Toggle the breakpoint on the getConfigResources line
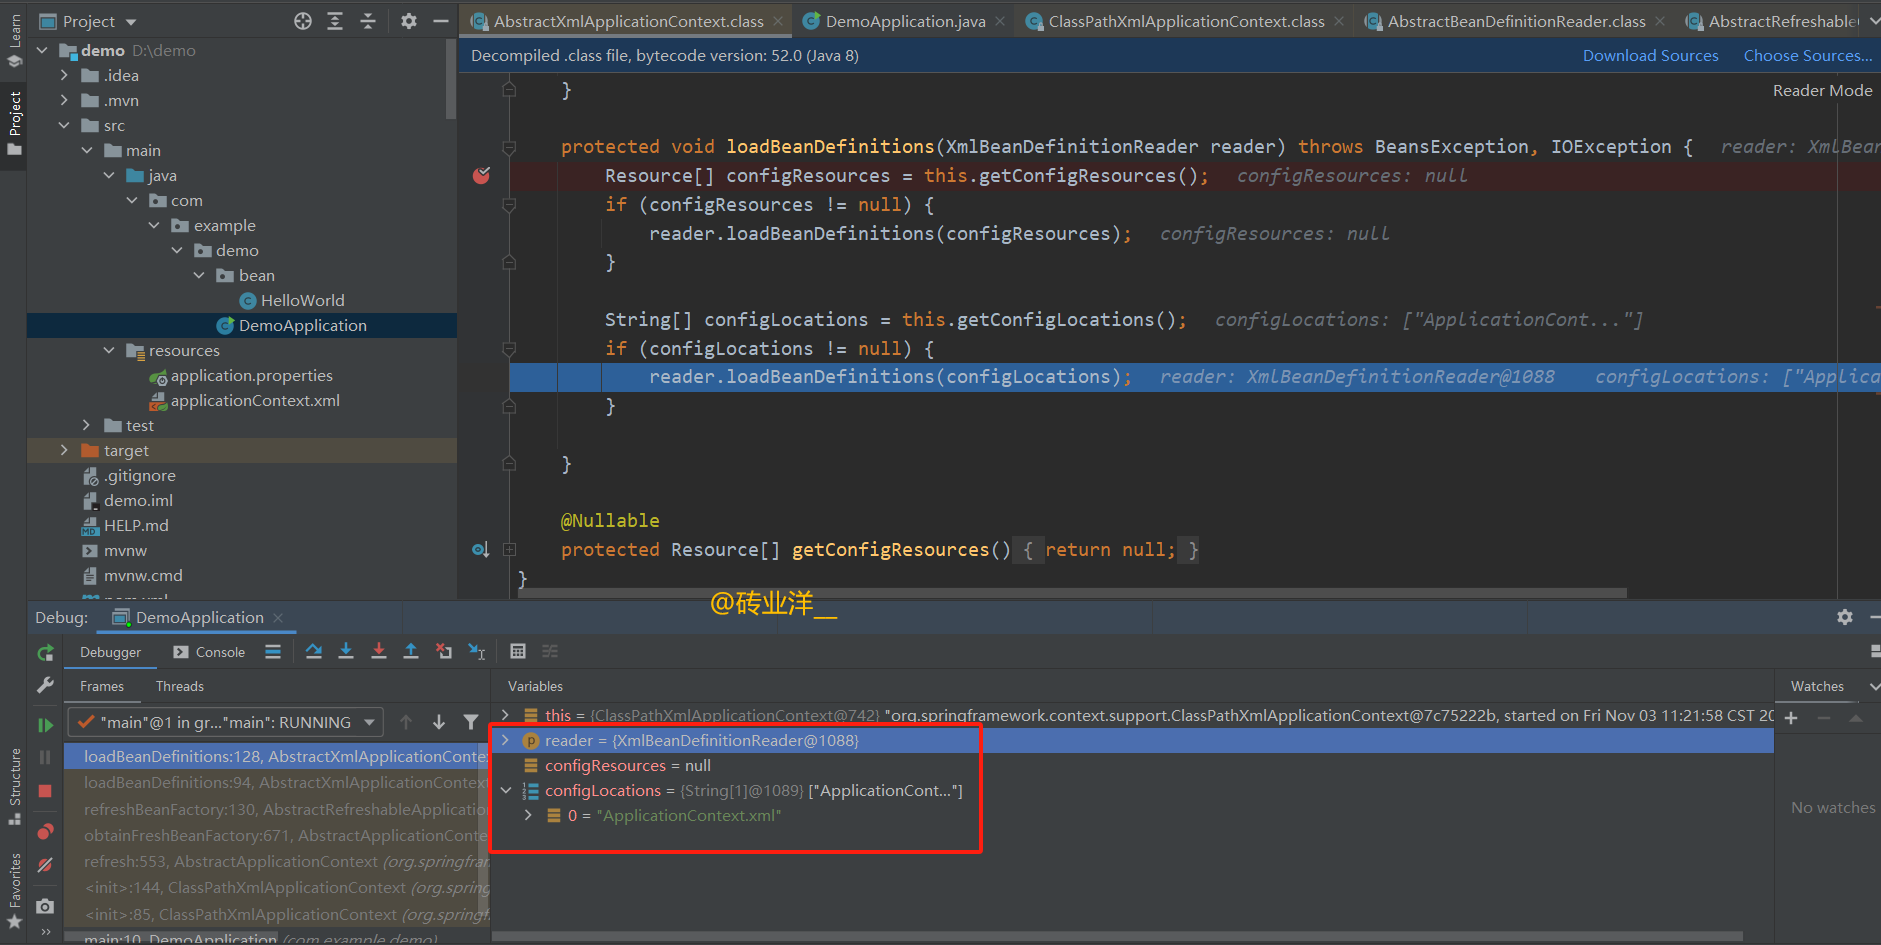This screenshot has height=945, width=1881. click(x=481, y=176)
